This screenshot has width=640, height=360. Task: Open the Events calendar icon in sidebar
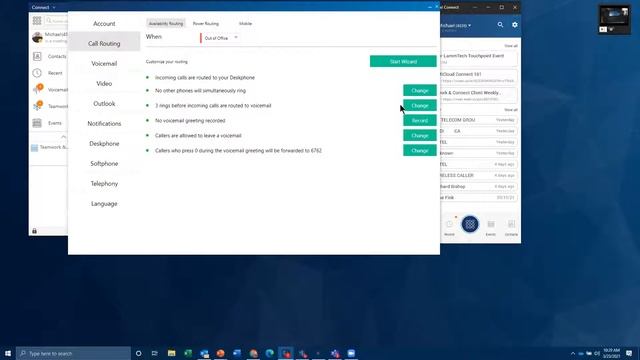pyautogui.click(x=37, y=123)
